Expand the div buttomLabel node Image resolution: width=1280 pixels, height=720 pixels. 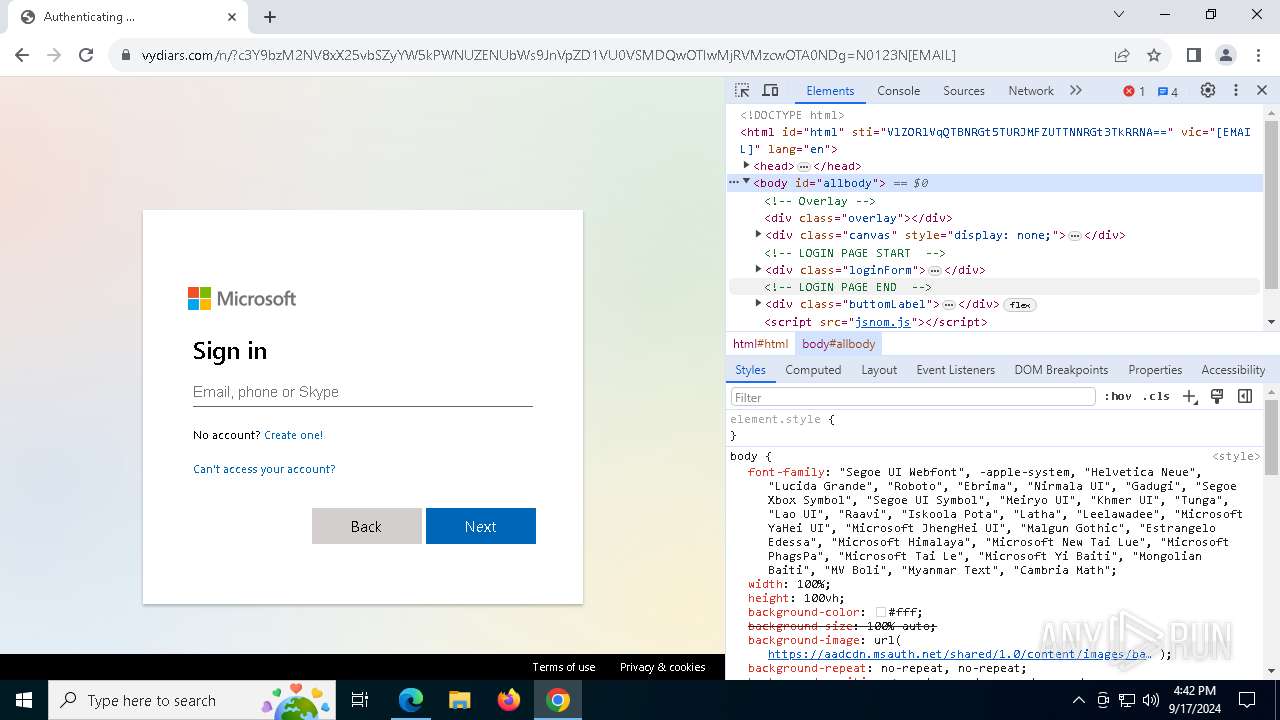point(758,303)
